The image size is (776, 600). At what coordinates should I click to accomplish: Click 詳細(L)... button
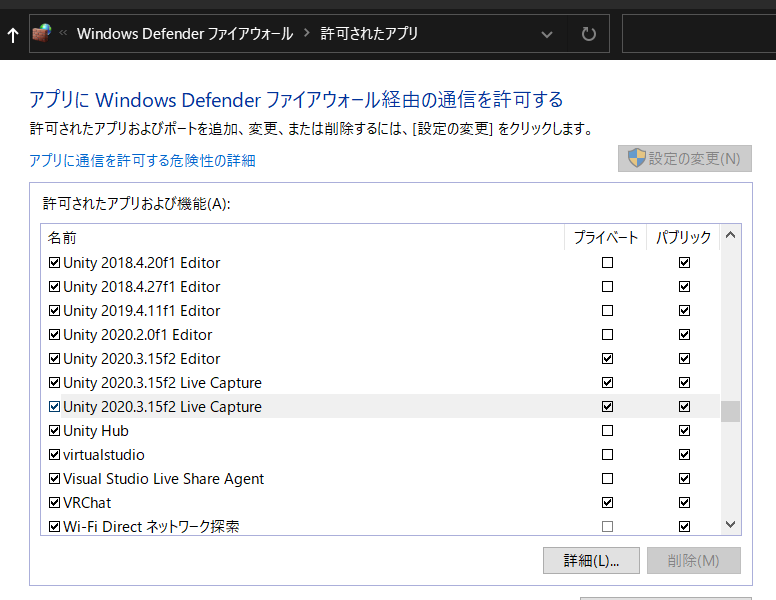[x=591, y=560]
